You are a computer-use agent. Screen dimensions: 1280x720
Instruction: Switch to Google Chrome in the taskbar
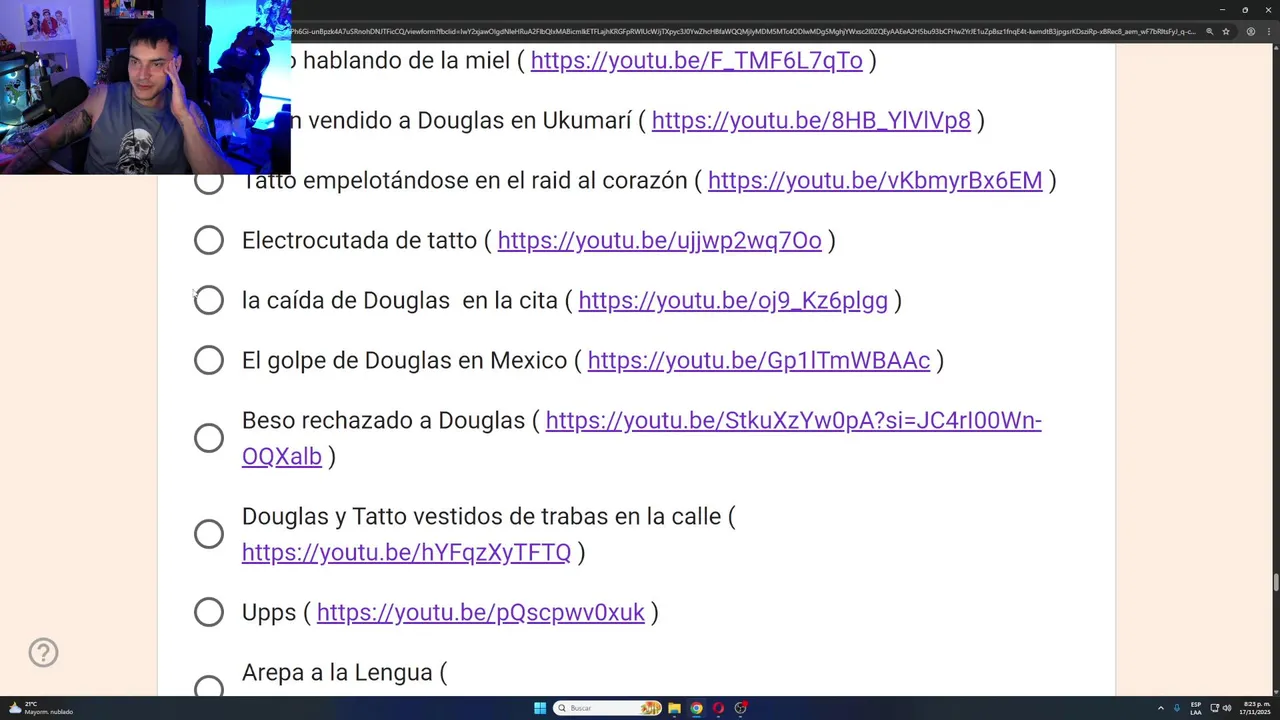(x=696, y=708)
